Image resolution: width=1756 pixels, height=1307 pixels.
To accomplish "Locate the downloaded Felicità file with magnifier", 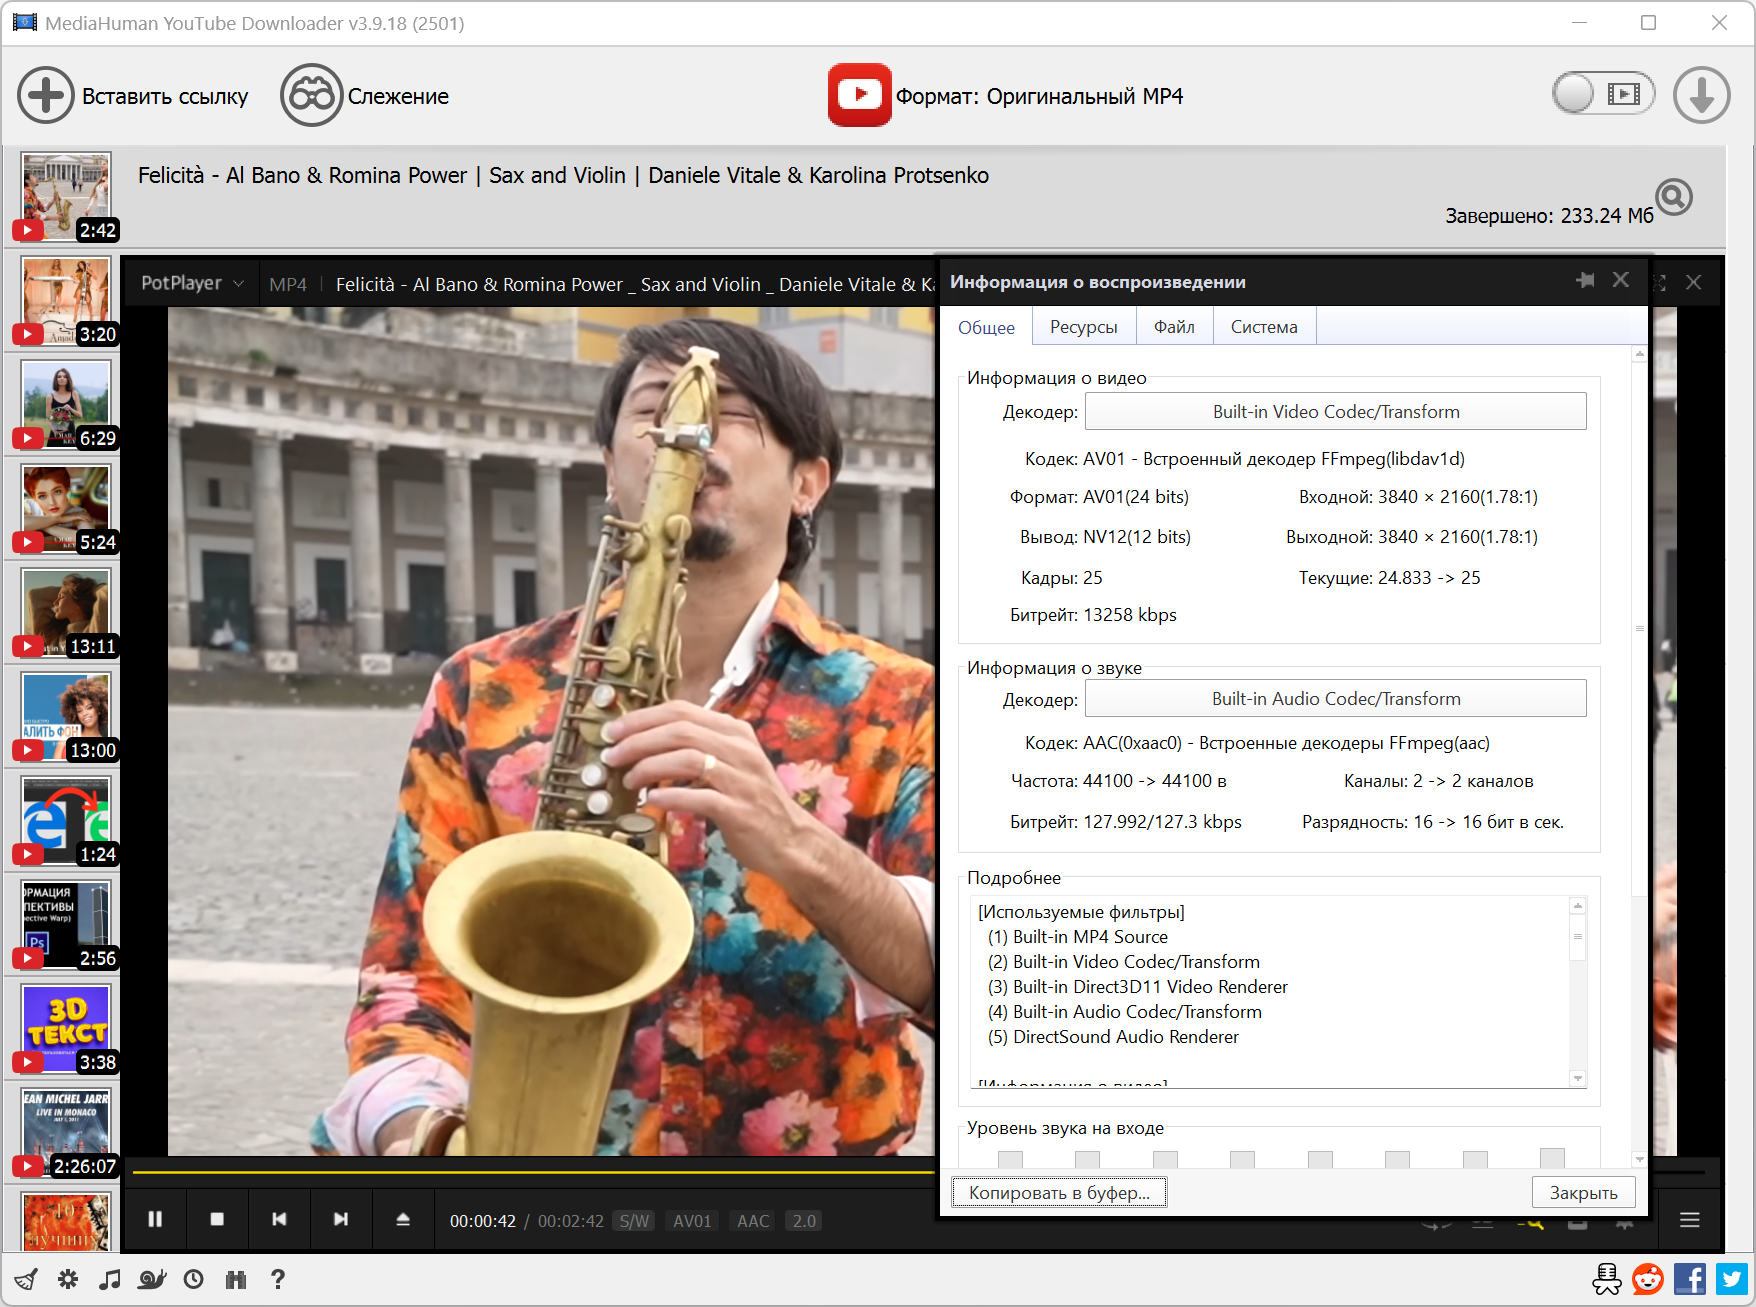I will [x=1673, y=197].
